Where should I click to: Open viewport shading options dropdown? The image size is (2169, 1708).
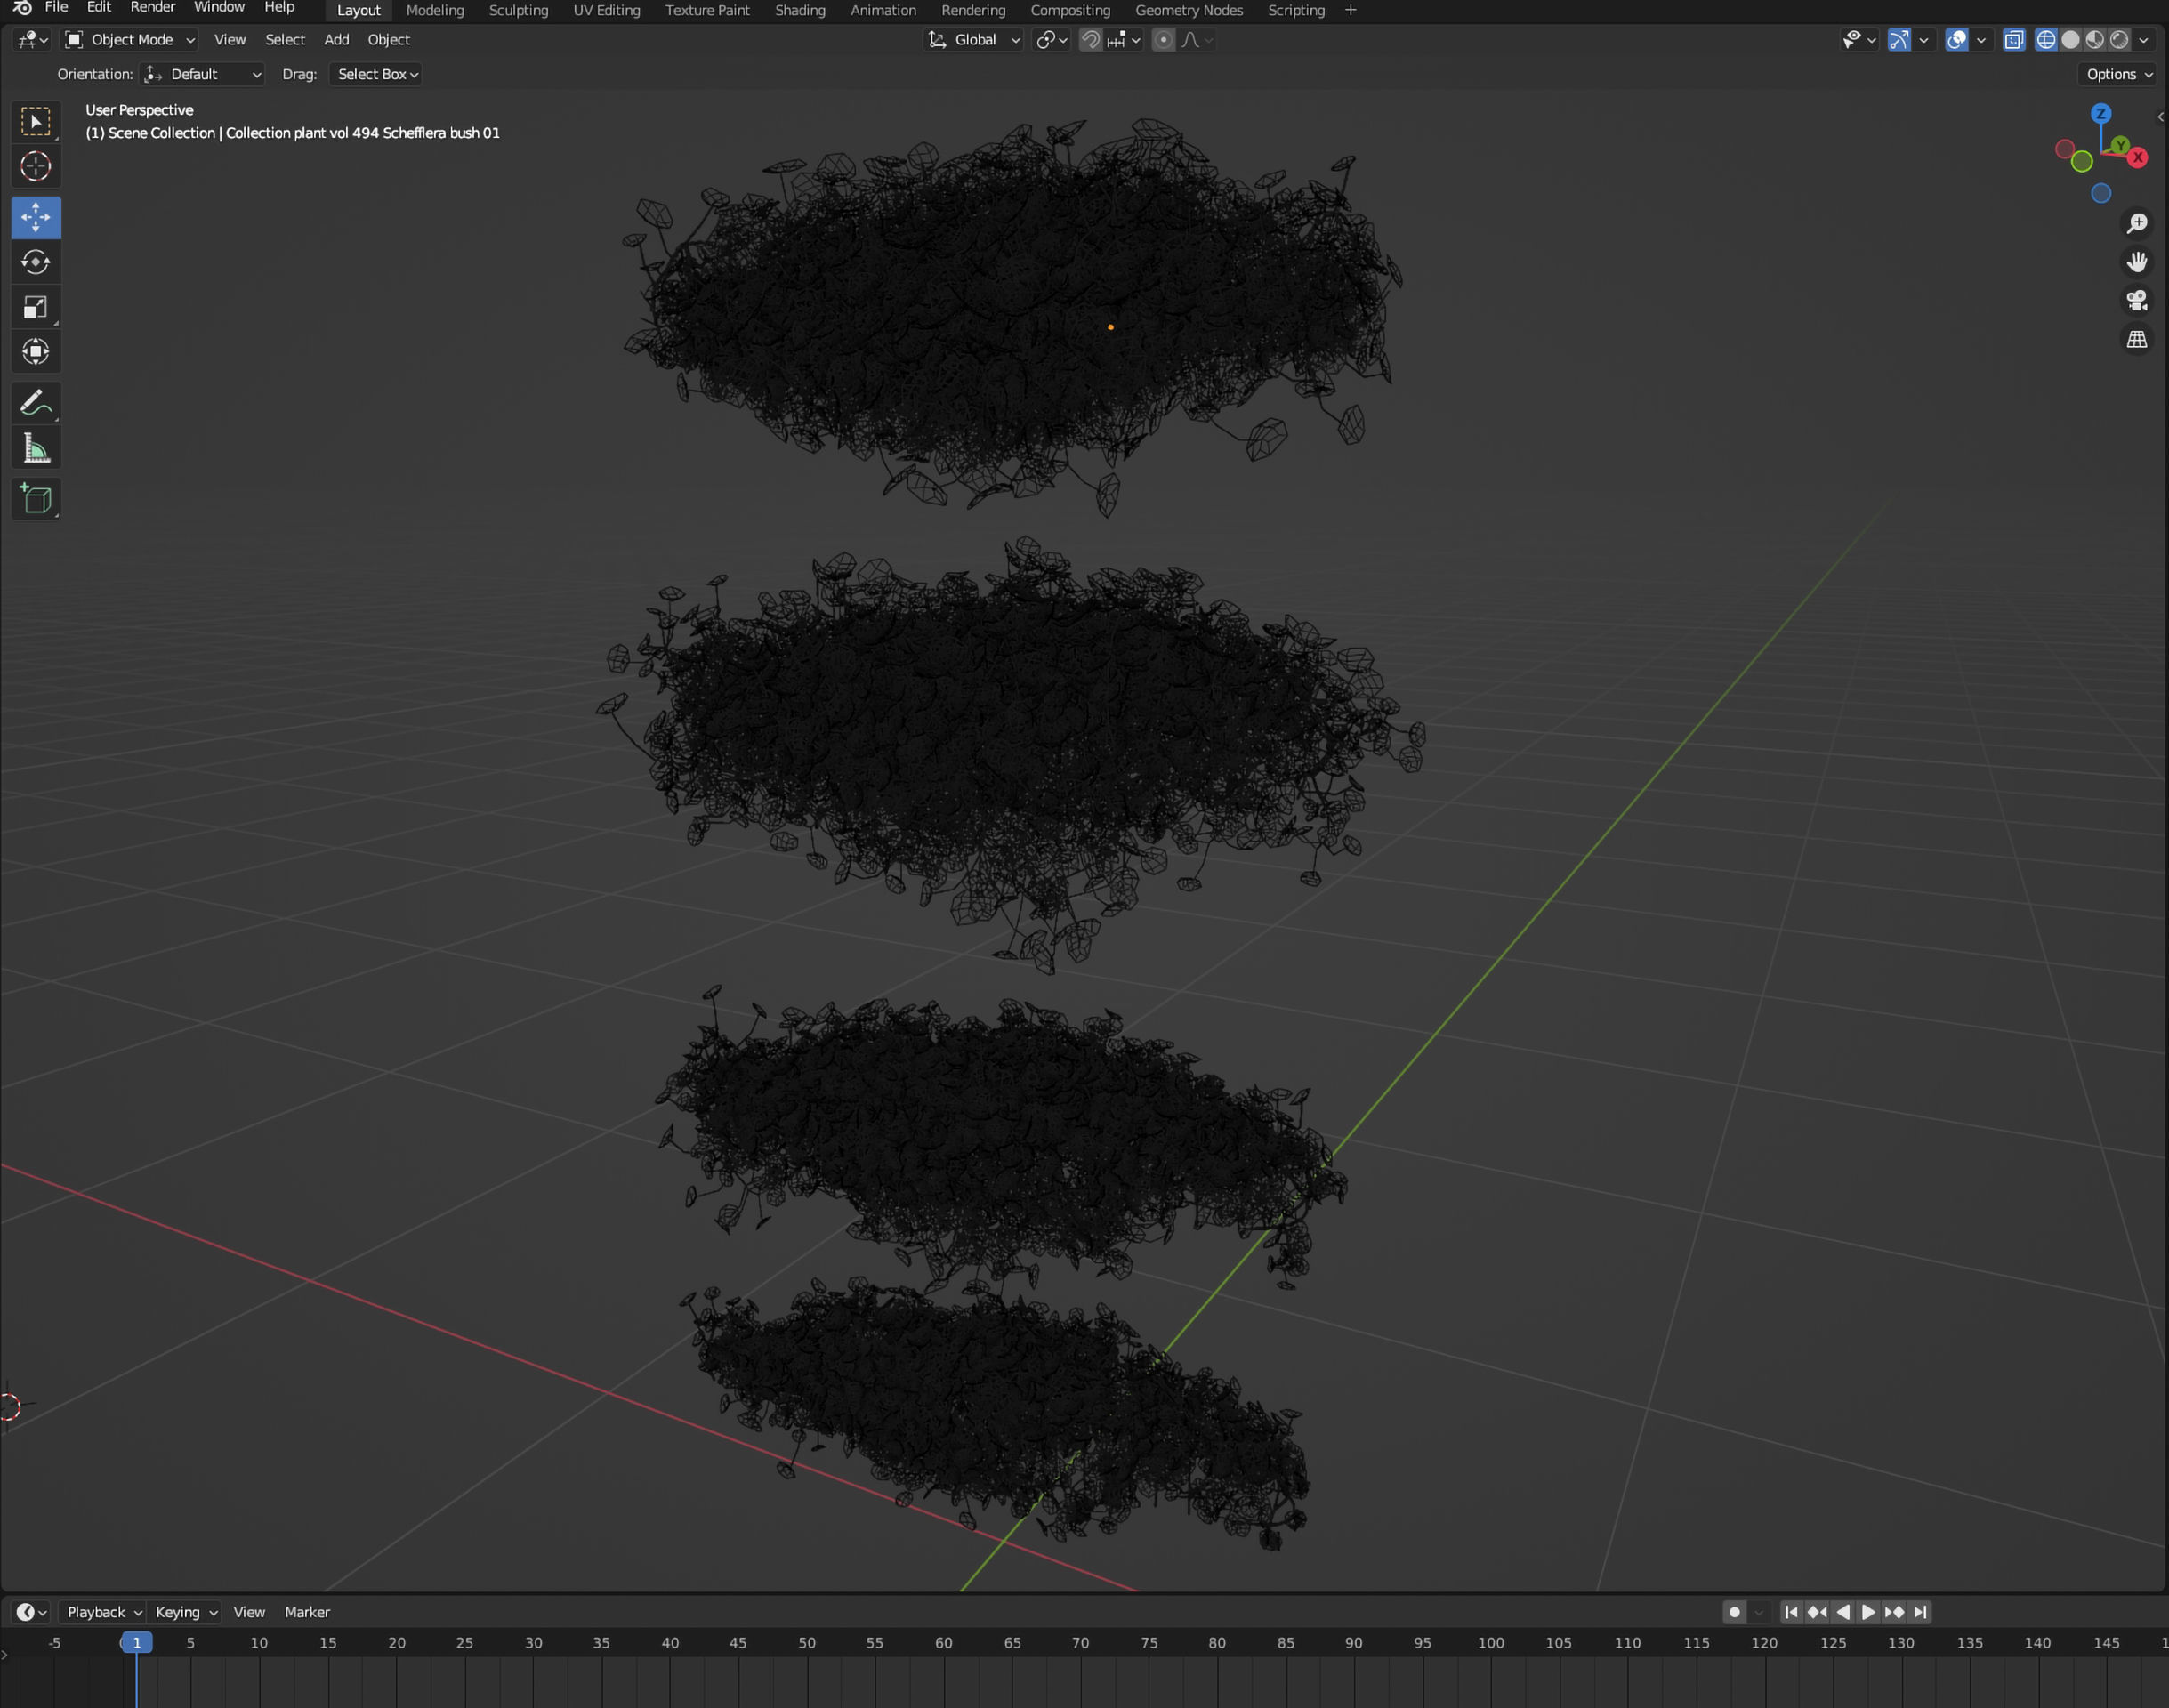[x=2143, y=40]
